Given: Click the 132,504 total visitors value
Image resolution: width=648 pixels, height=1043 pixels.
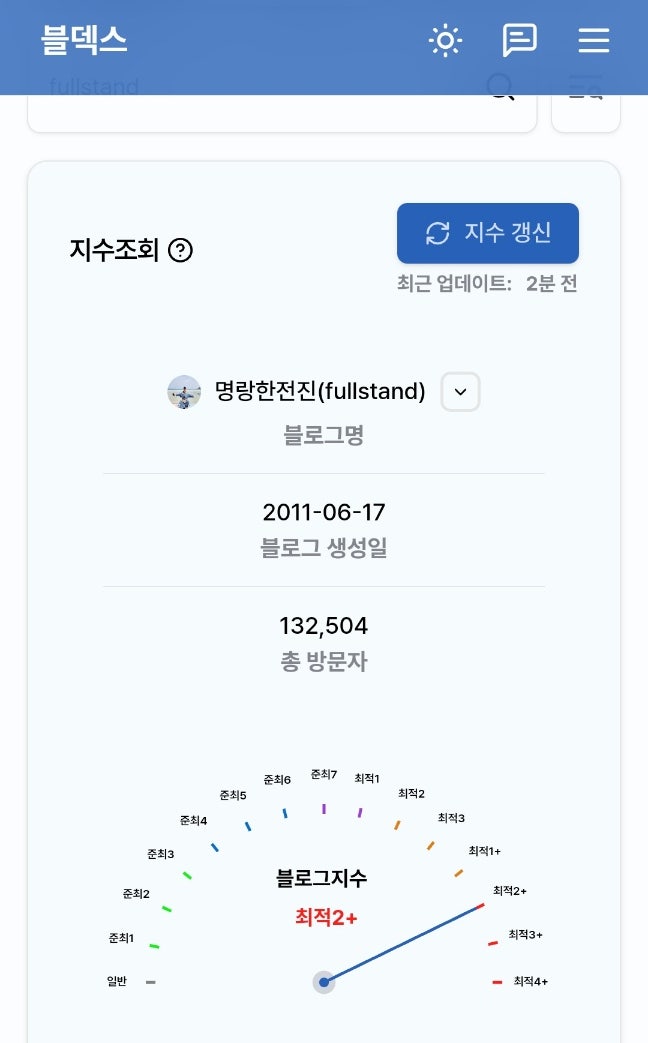Looking at the screenshot, I should click(323, 626).
